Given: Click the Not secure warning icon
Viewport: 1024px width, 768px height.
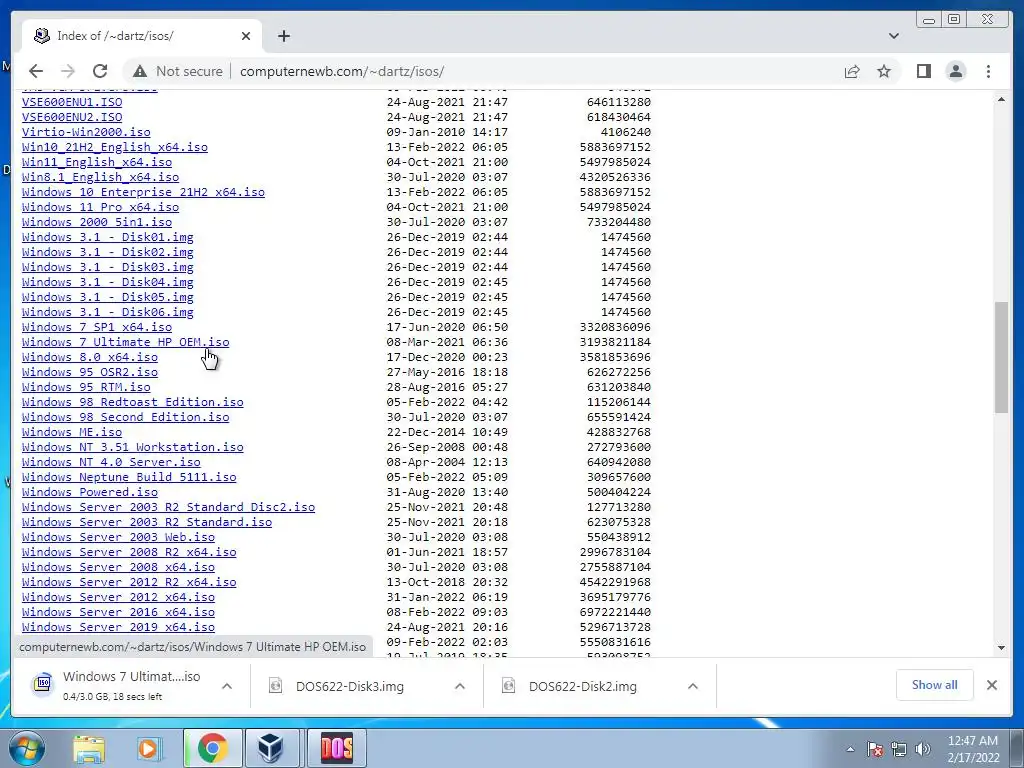Looking at the screenshot, I should tap(140, 71).
